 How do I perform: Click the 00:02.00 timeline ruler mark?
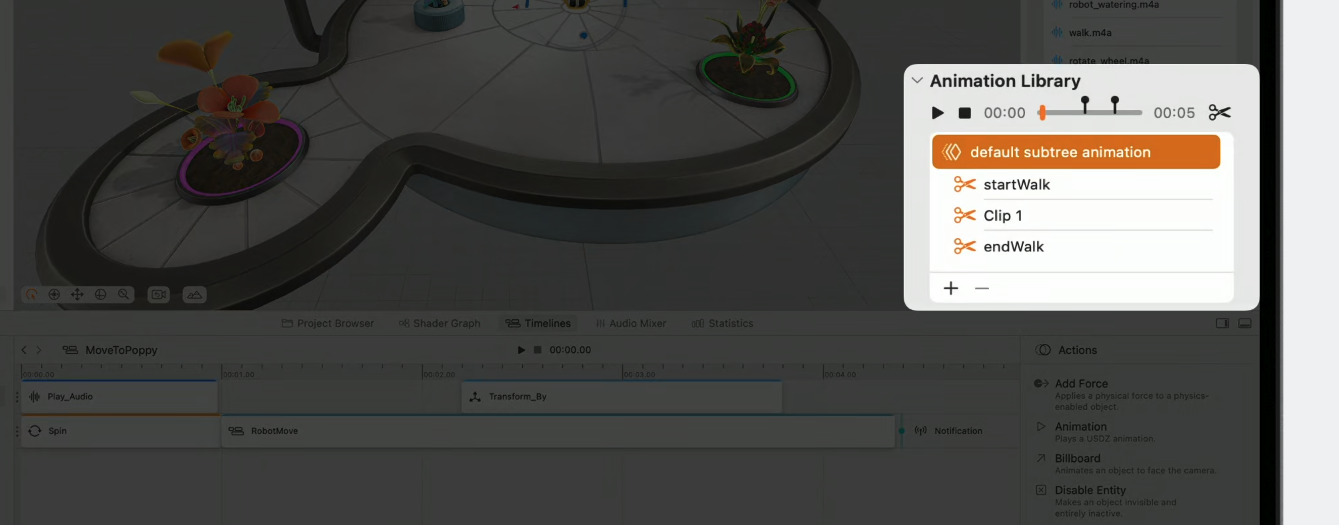click(439, 374)
